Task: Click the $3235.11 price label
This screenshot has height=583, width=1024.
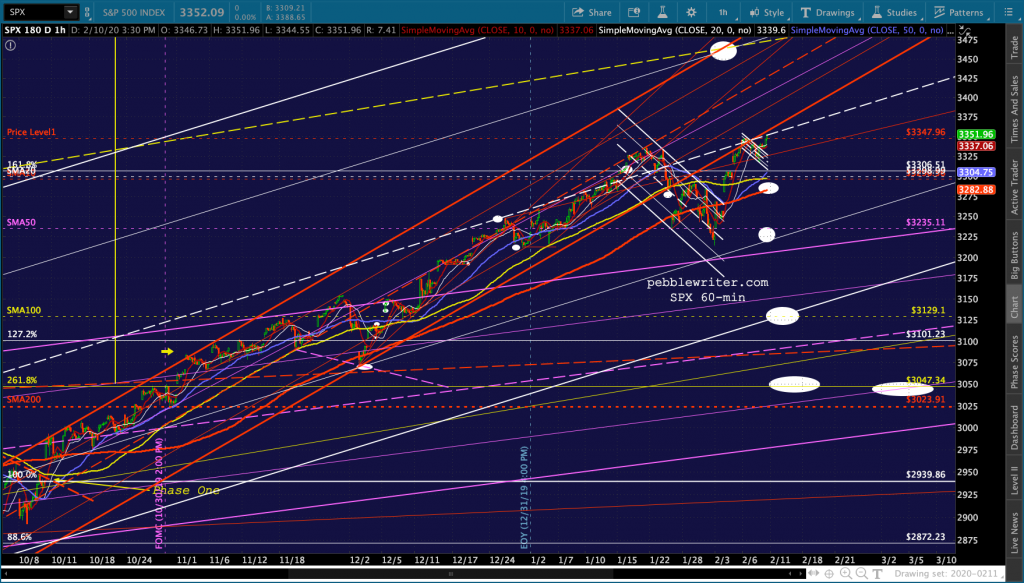Action: point(925,222)
